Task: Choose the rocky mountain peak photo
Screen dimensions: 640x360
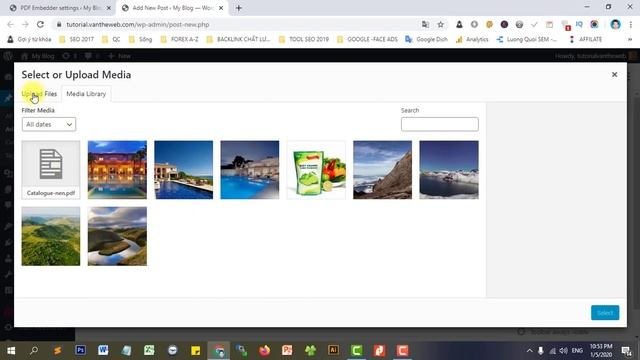Action: (x=382, y=170)
